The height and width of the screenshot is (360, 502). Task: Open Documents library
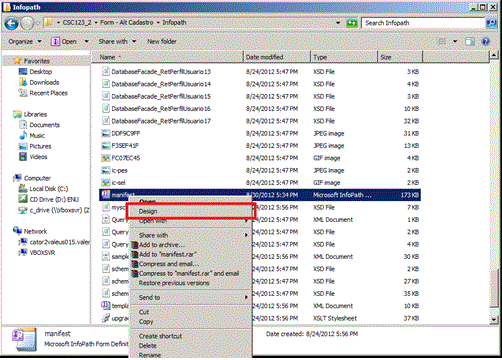(40, 125)
